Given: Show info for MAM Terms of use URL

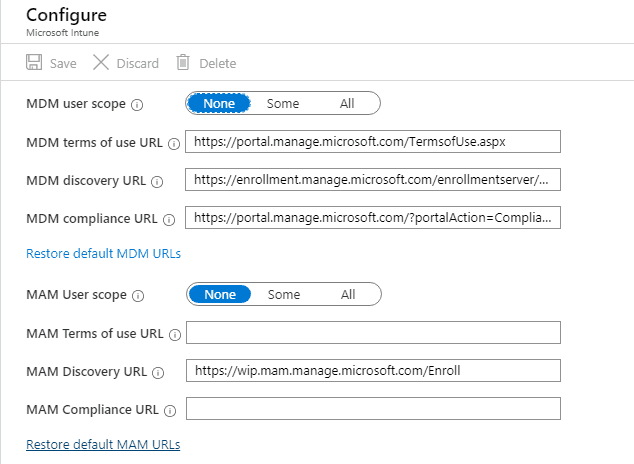Looking at the screenshot, I should tap(175, 335).
